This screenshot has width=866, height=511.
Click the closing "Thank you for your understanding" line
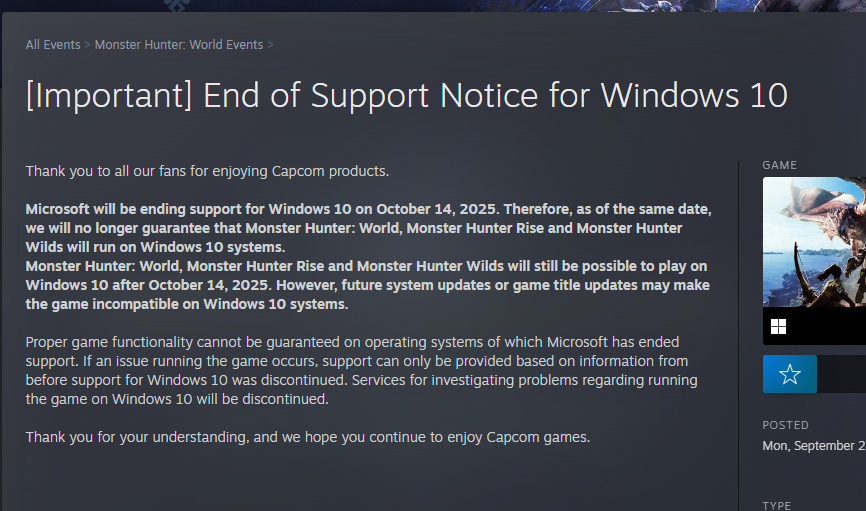308,437
